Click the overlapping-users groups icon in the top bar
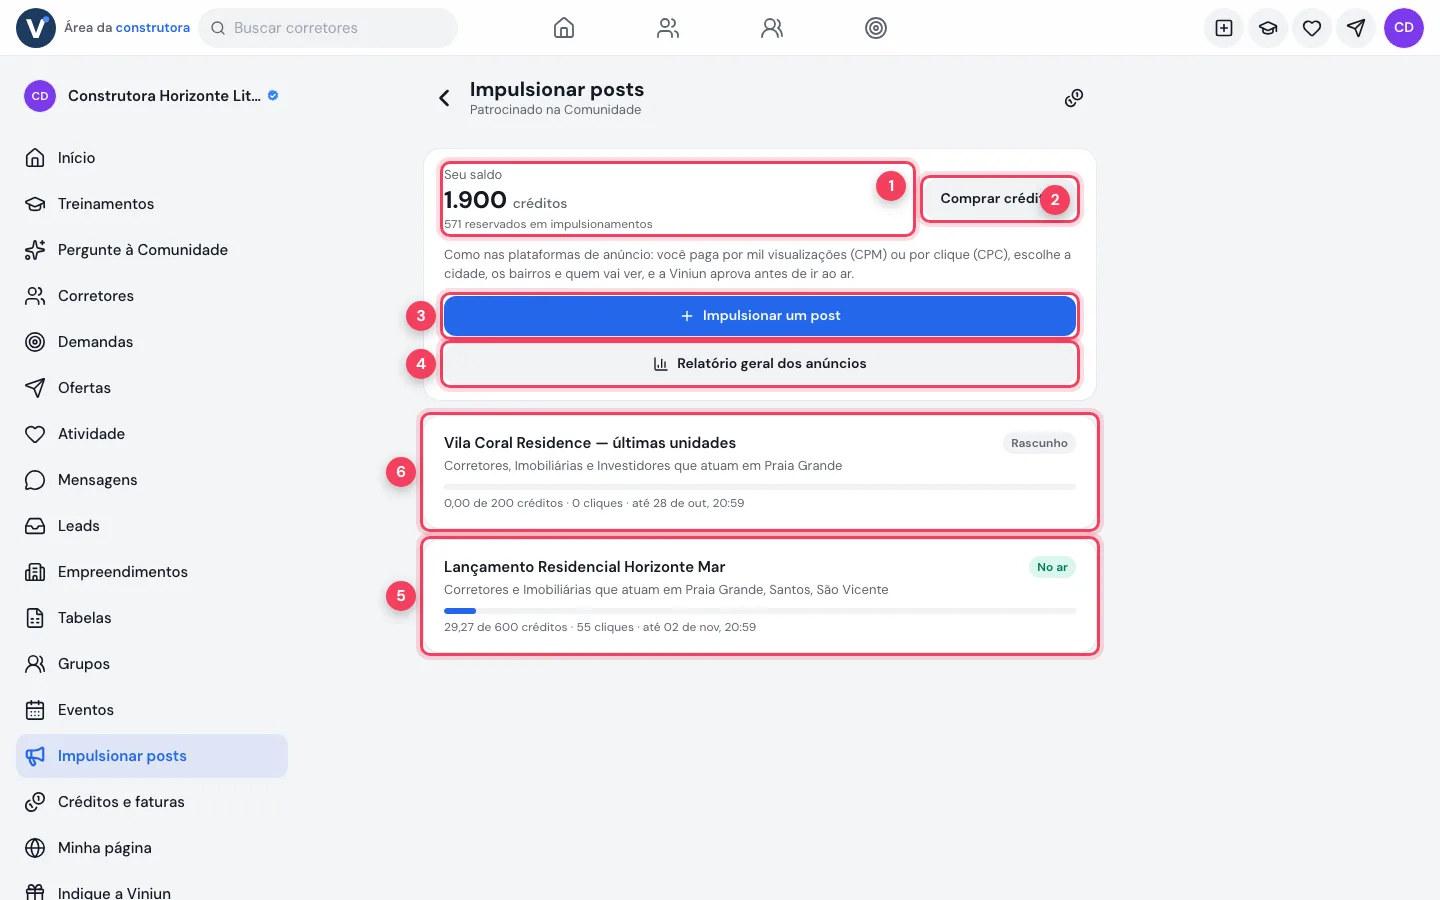The width and height of the screenshot is (1440, 900). point(772,28)
